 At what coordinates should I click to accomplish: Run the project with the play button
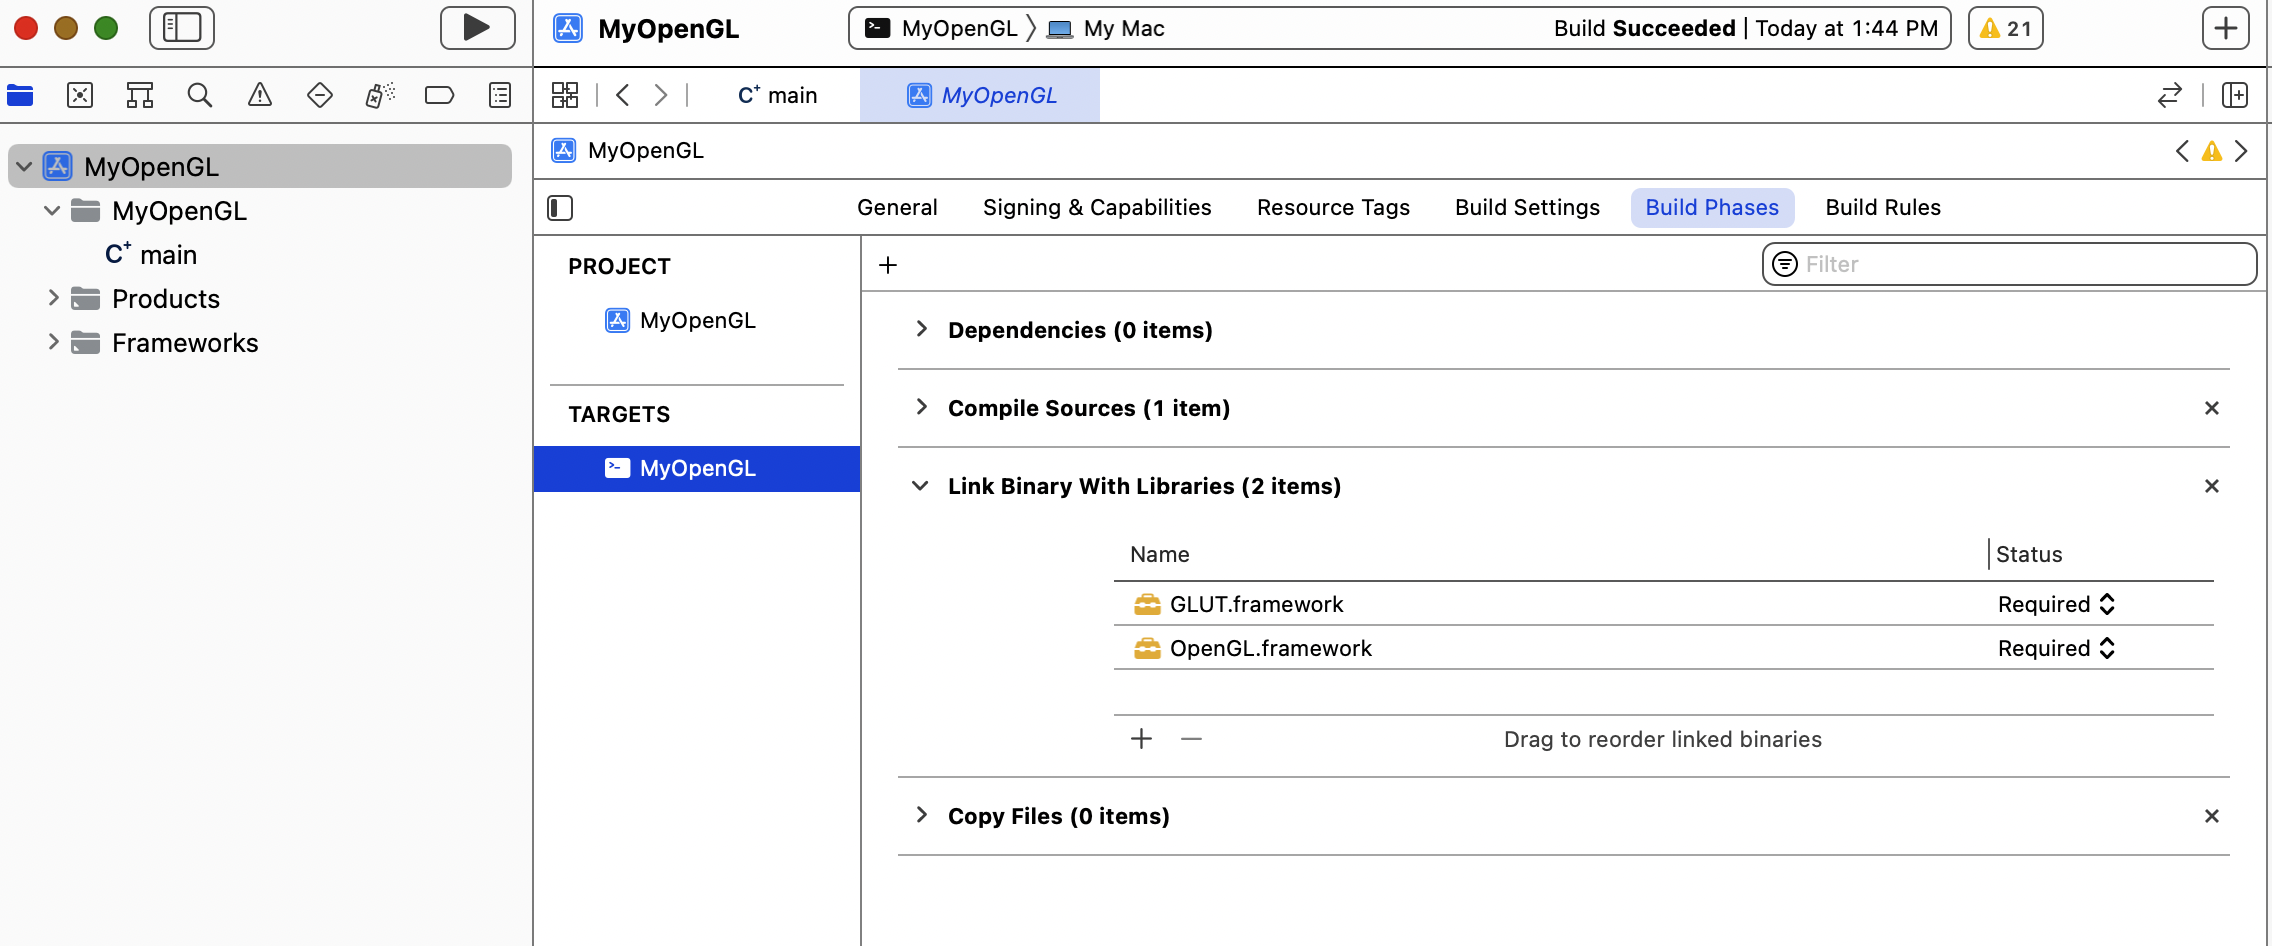477,28
